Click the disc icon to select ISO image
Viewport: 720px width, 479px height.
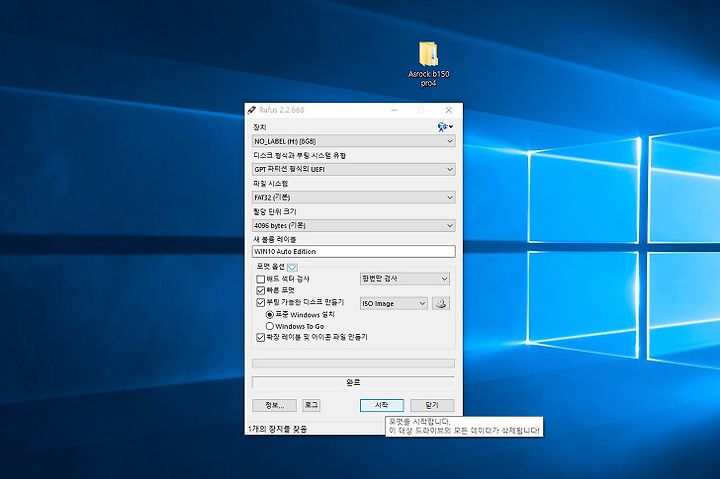click(x=441, y=304)
